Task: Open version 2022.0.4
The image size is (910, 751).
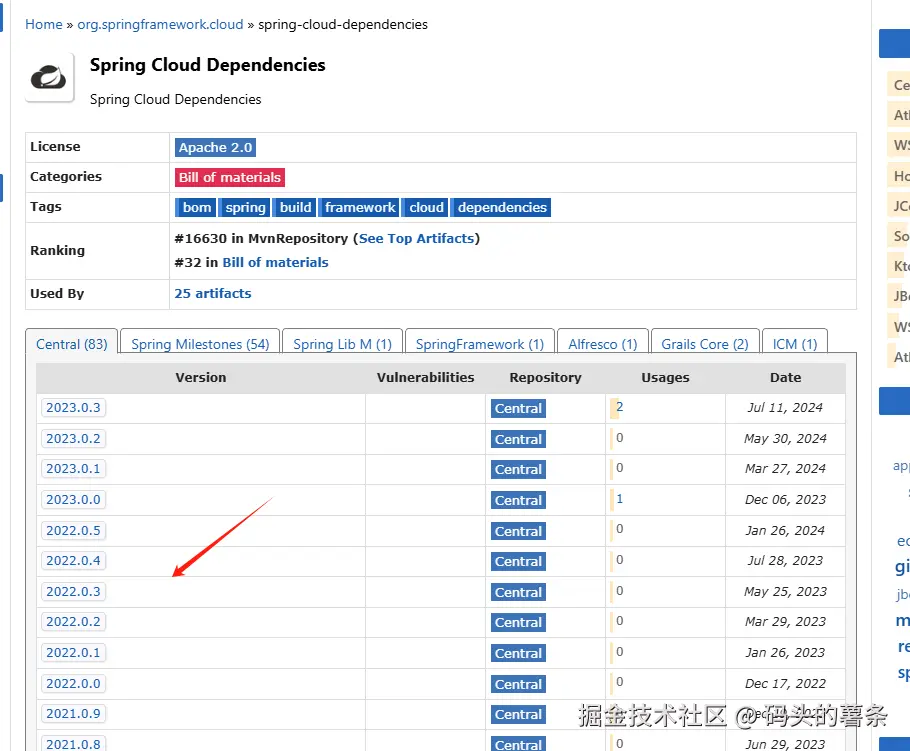Action: click(73, 561)
